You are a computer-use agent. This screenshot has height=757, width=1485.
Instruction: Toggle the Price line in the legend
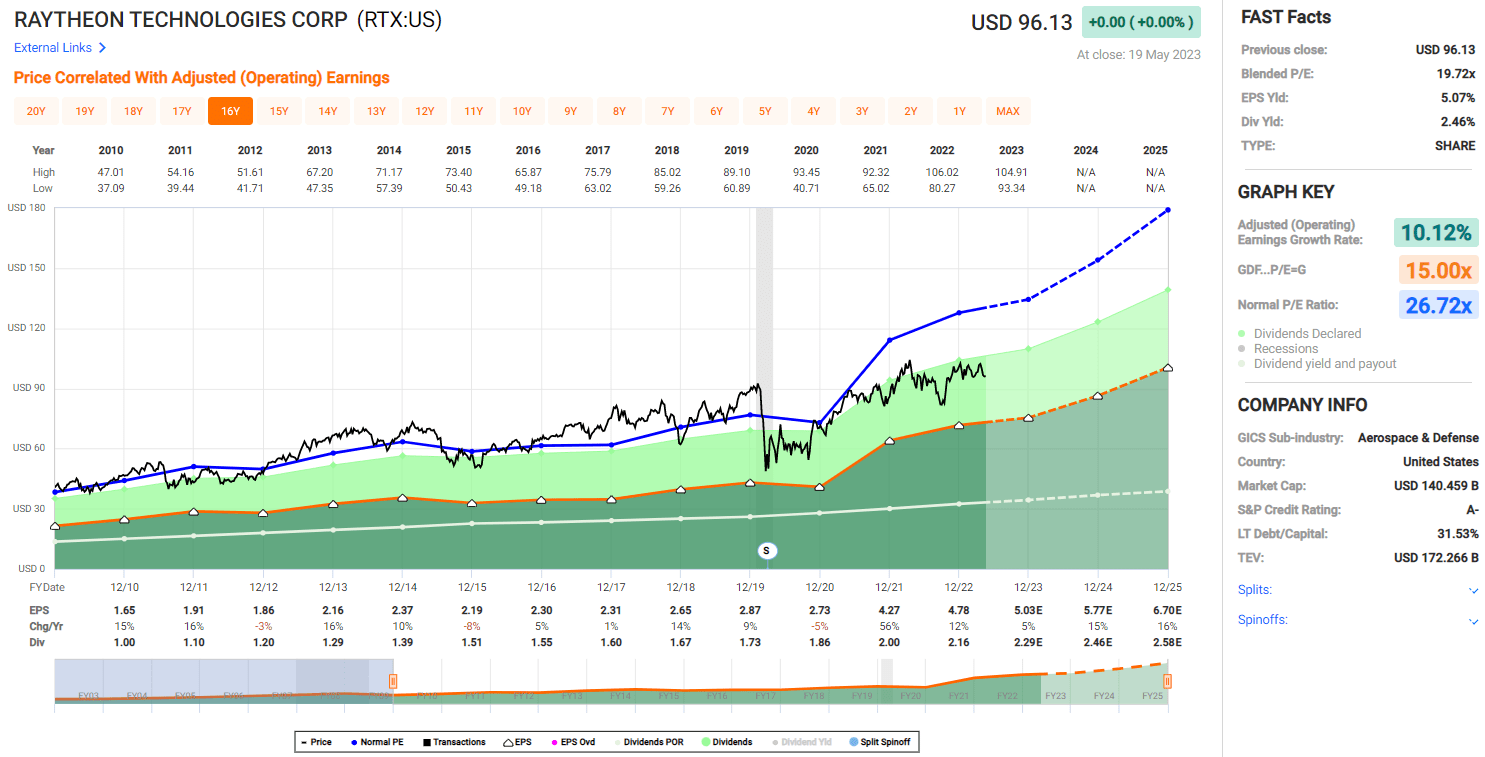click(301, 741)
